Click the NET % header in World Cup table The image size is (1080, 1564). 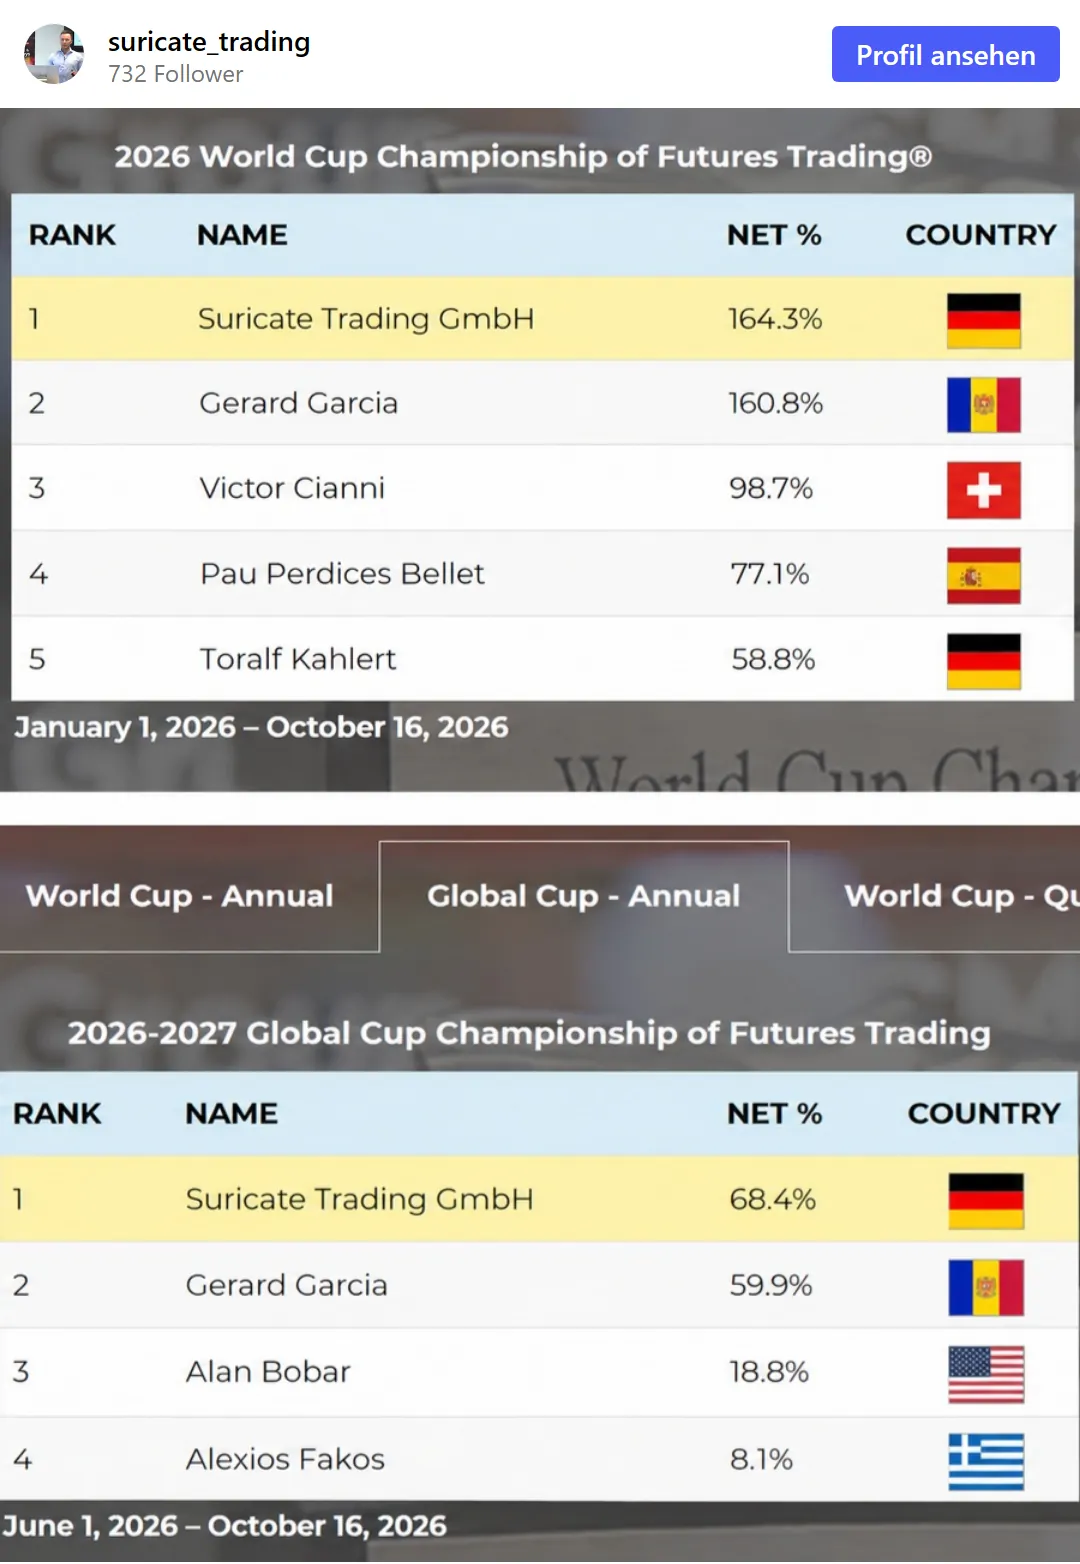(774, 235)
